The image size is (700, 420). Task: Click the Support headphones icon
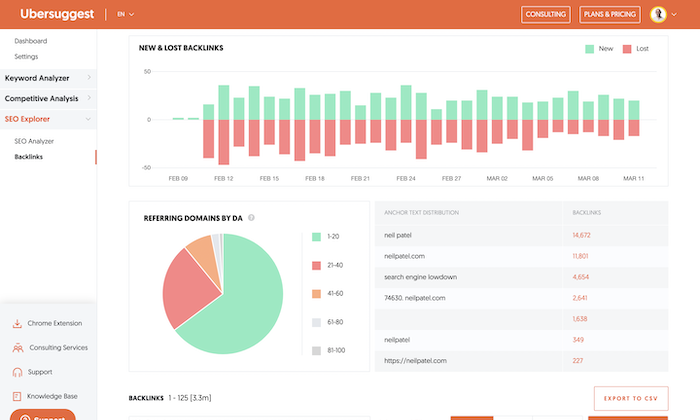17,372
